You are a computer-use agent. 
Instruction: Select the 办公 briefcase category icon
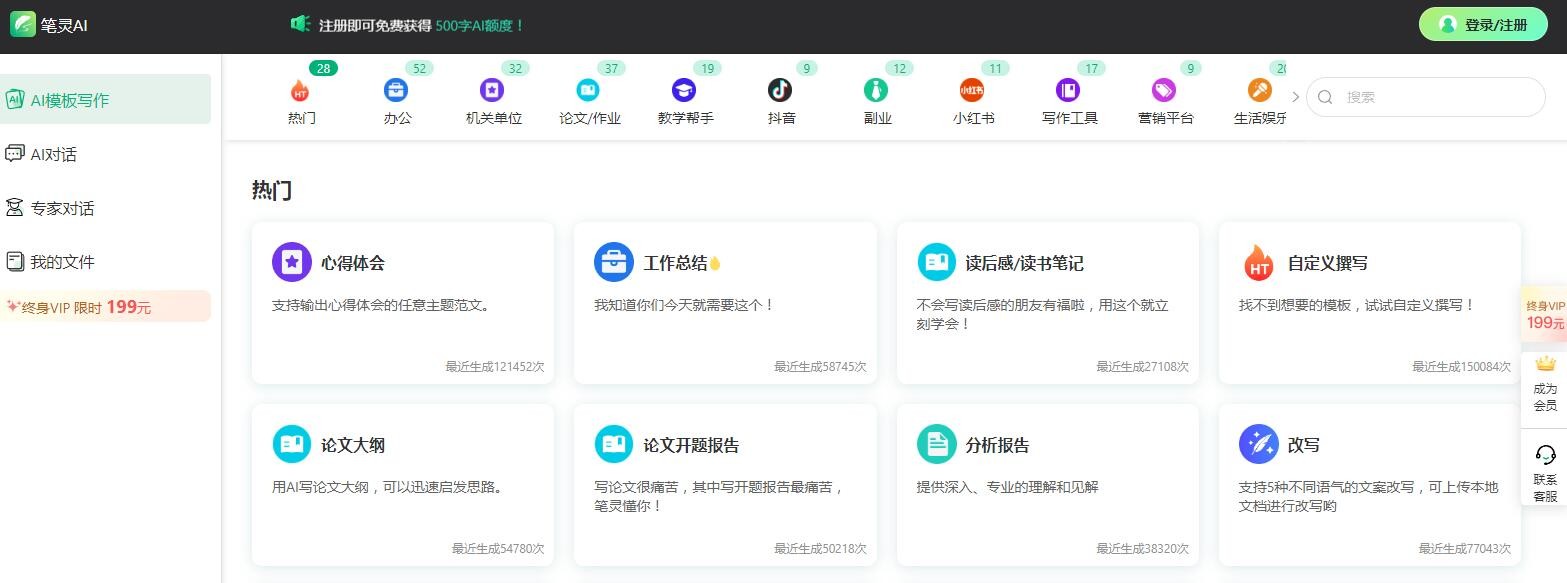396,90
